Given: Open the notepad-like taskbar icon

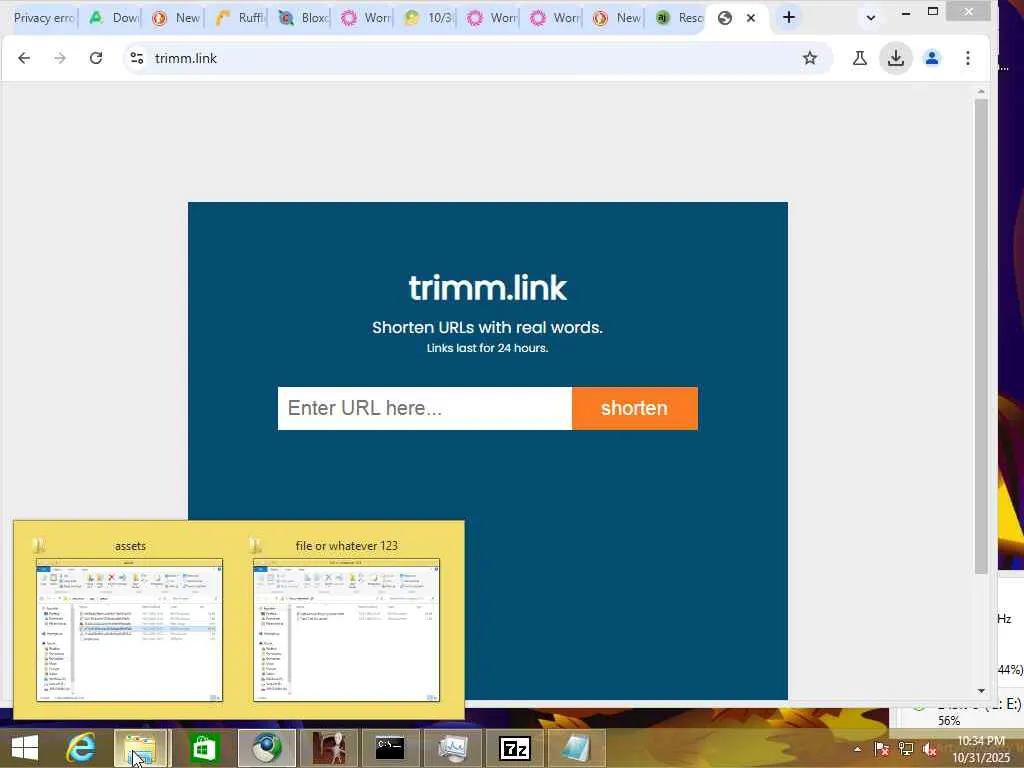Looking at the screenshot, I should point(577,748).
